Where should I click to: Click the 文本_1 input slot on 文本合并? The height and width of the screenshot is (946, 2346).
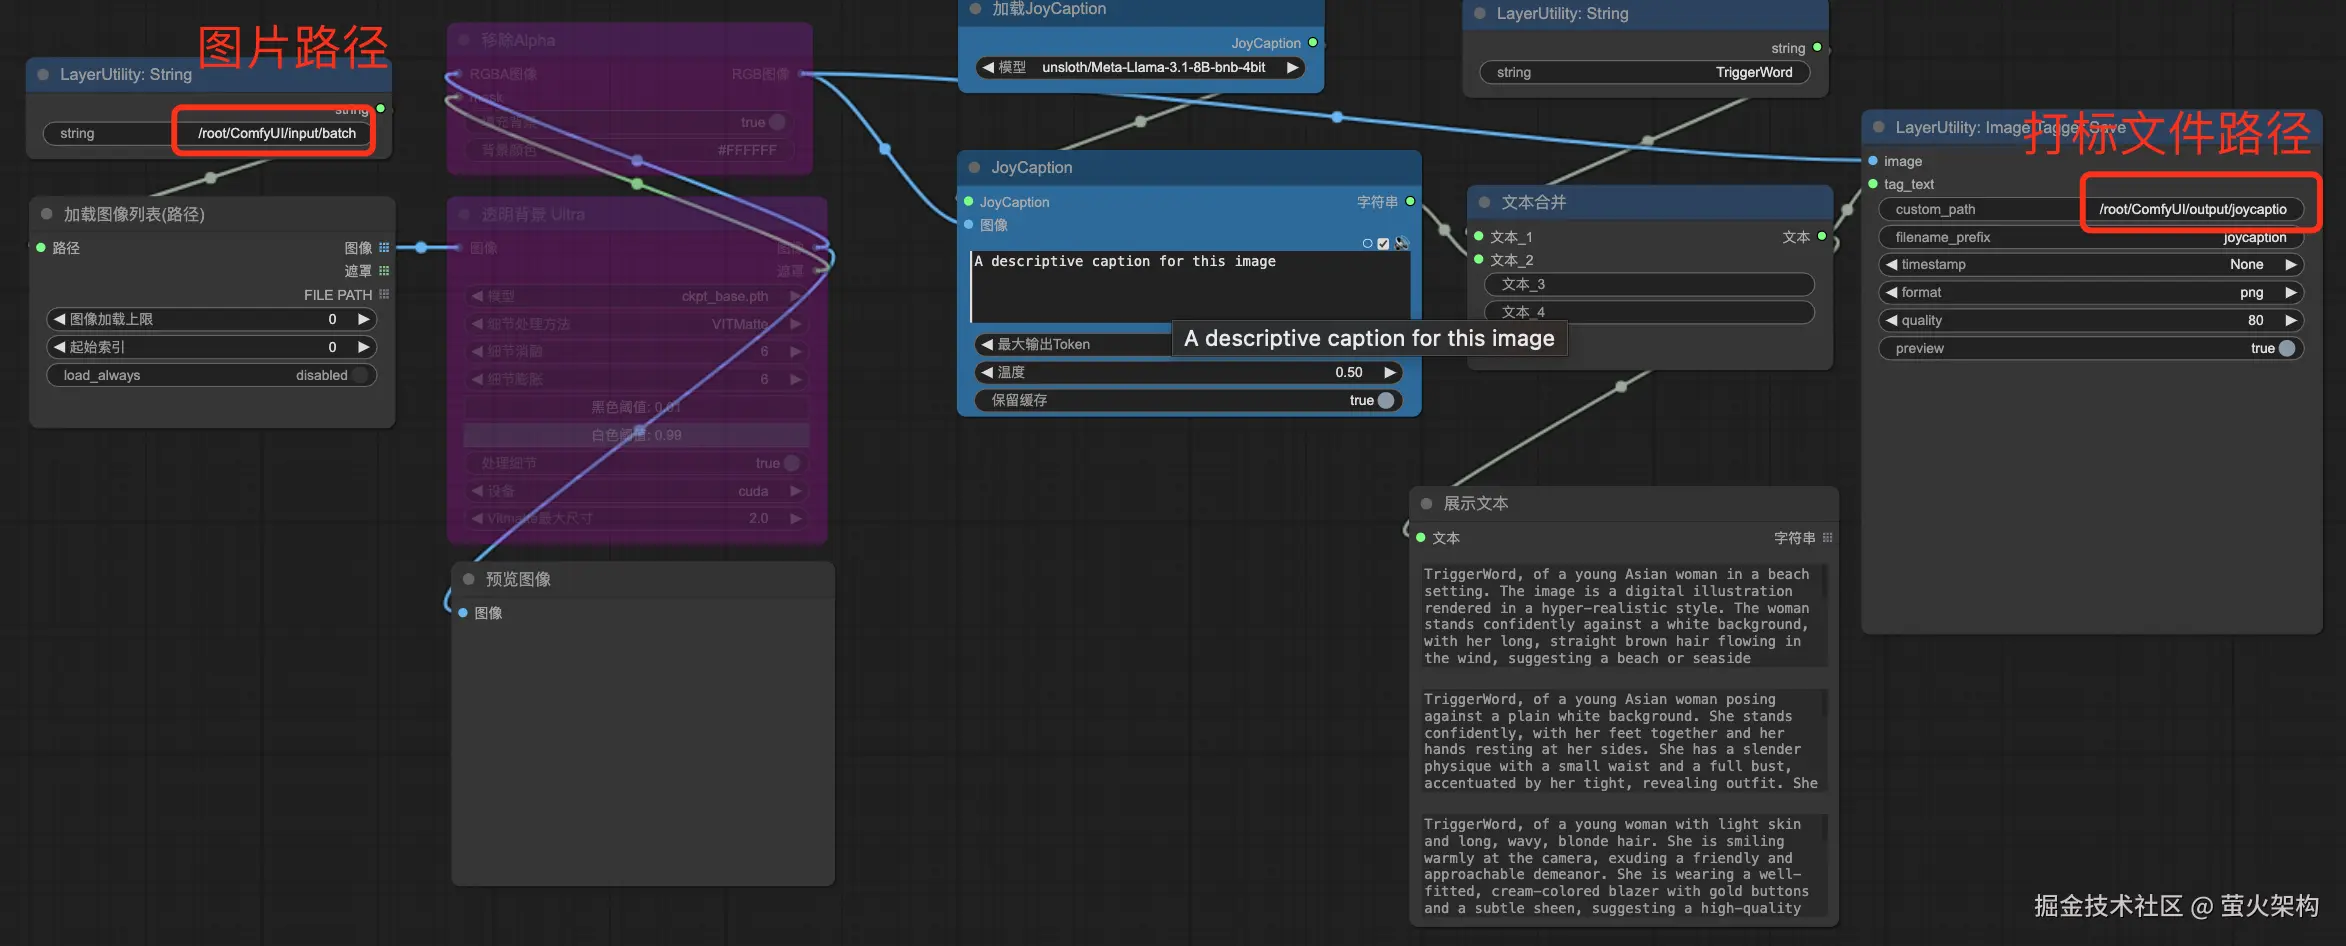[1479, 236]
